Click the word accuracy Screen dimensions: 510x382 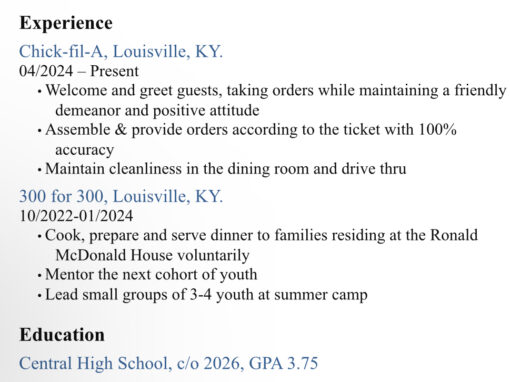pyautogui.click(x=84, y=150)
